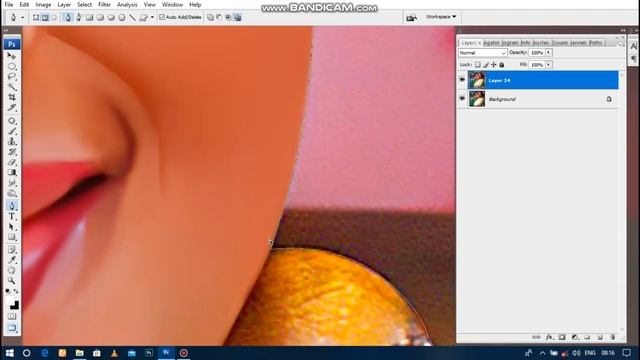Choose Line tool in options bar

[132, 17]
